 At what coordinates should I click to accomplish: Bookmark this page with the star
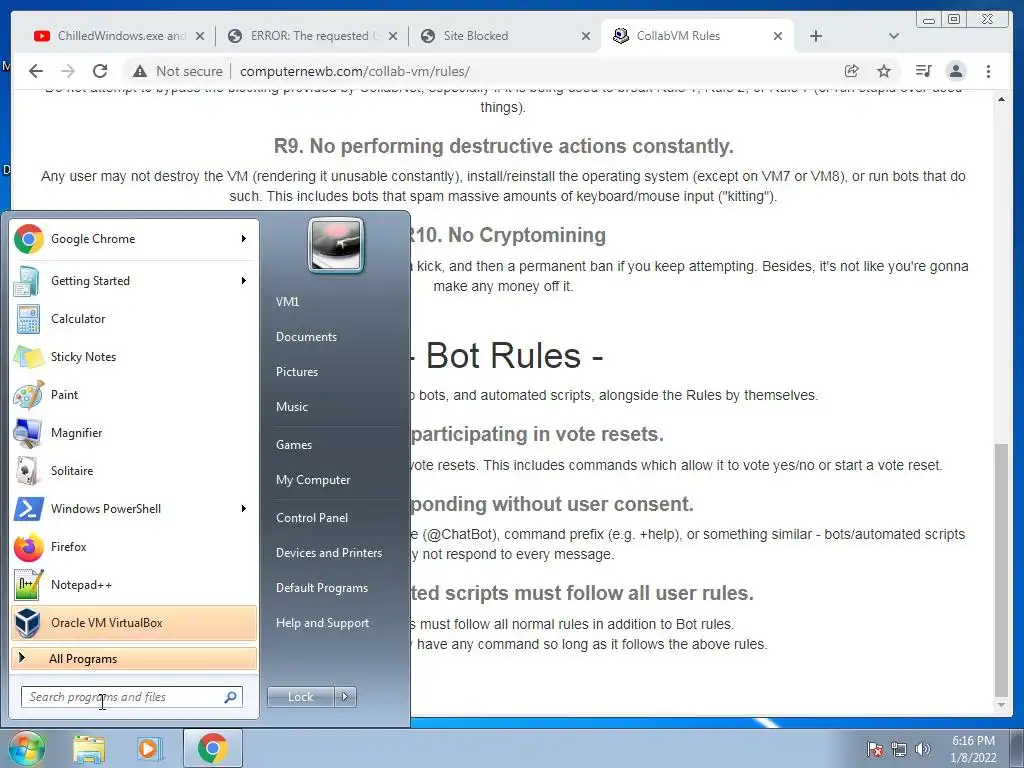(884, 71)
